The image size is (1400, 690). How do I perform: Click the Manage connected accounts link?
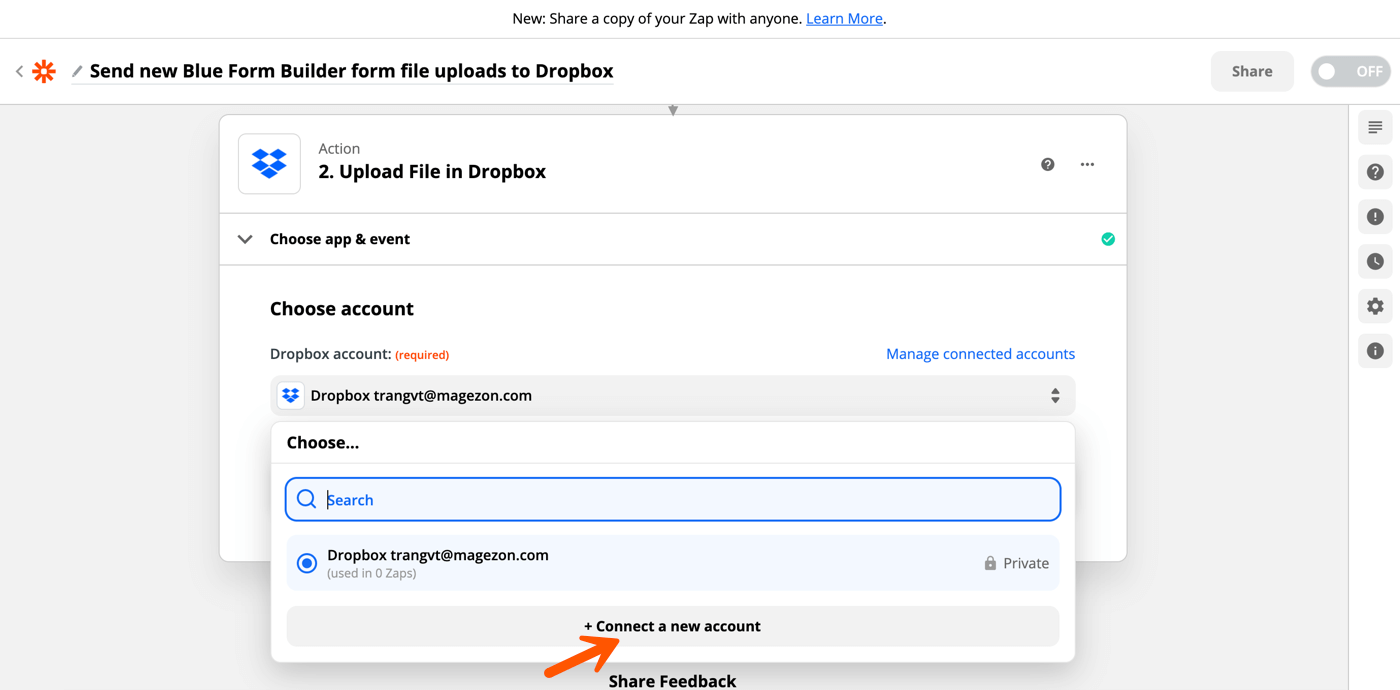[979, 353]
